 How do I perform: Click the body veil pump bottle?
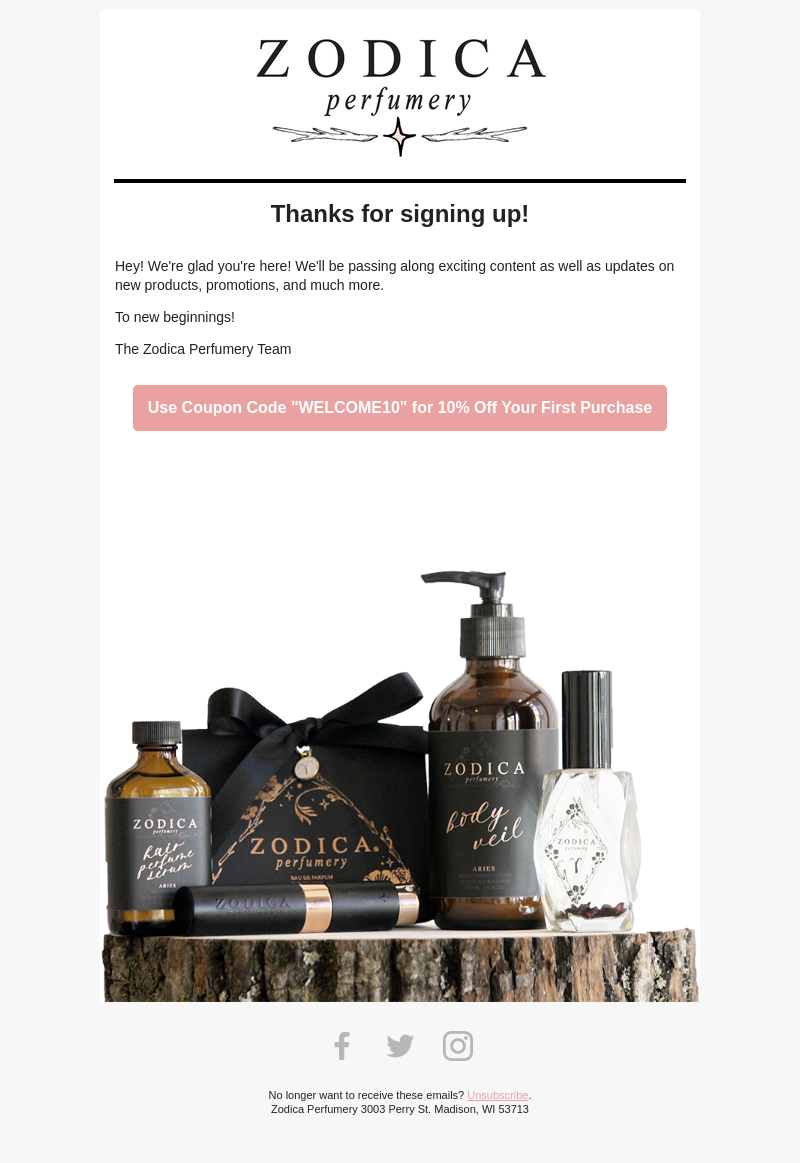(491, 749)
